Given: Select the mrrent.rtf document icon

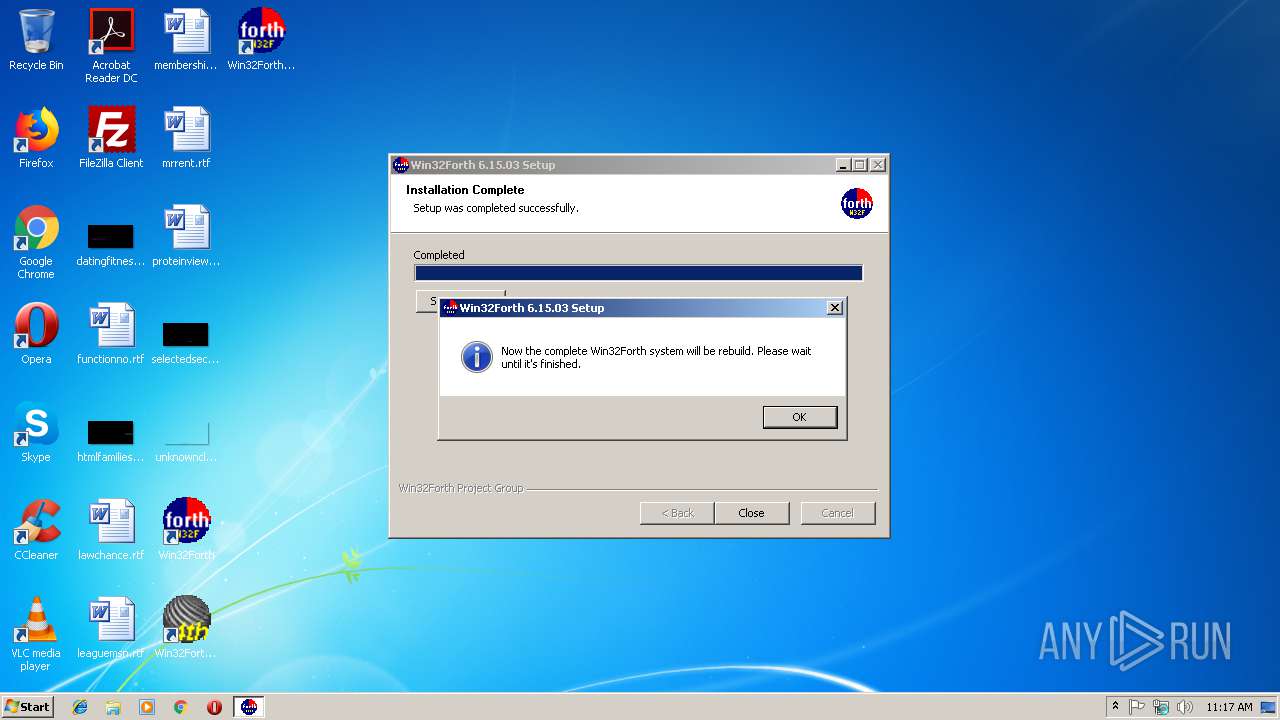Looking at the screenshot, I should click(186, 138).
